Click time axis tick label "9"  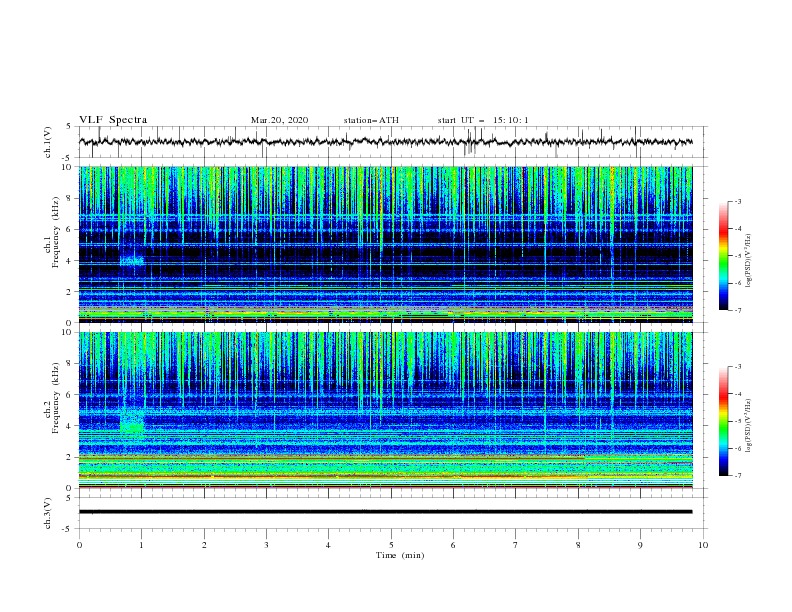coord(640,545)
